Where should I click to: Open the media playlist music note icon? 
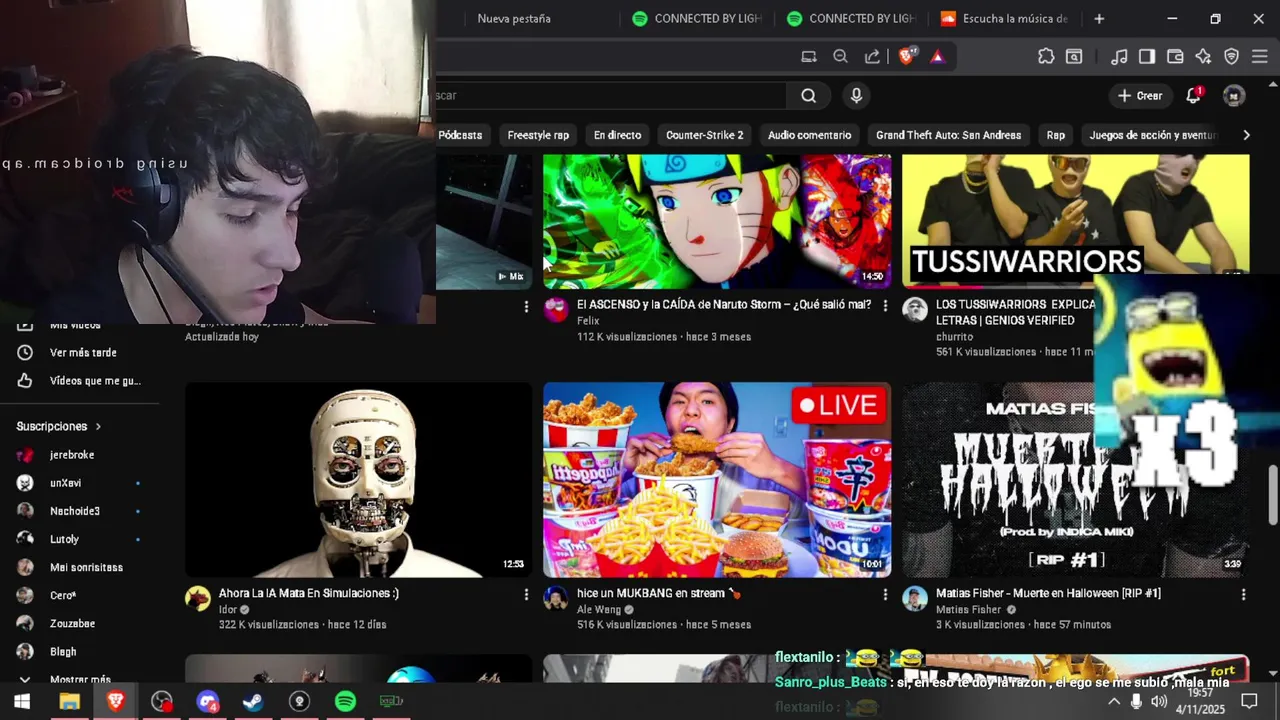point(1120,57)
